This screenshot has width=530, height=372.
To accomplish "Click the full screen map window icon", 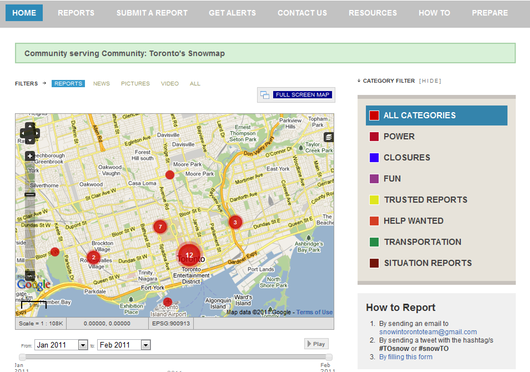I will point(265,95).
